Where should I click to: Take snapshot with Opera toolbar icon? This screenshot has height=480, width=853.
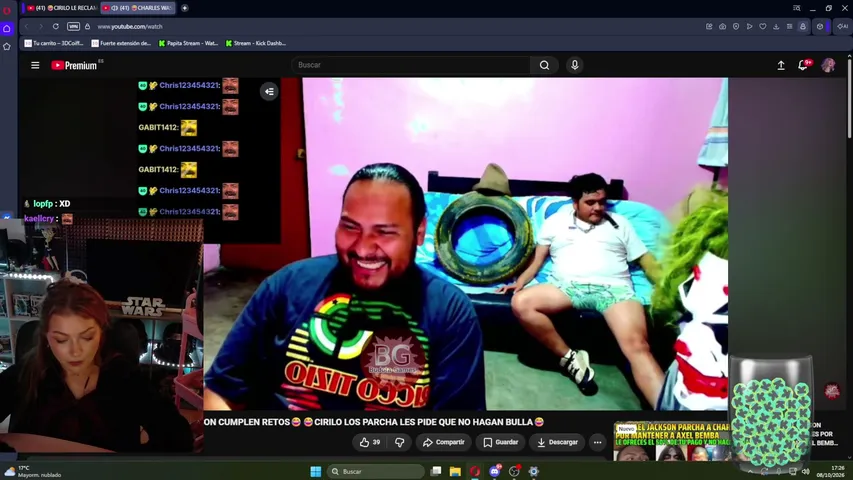click(x=722, y=26)
